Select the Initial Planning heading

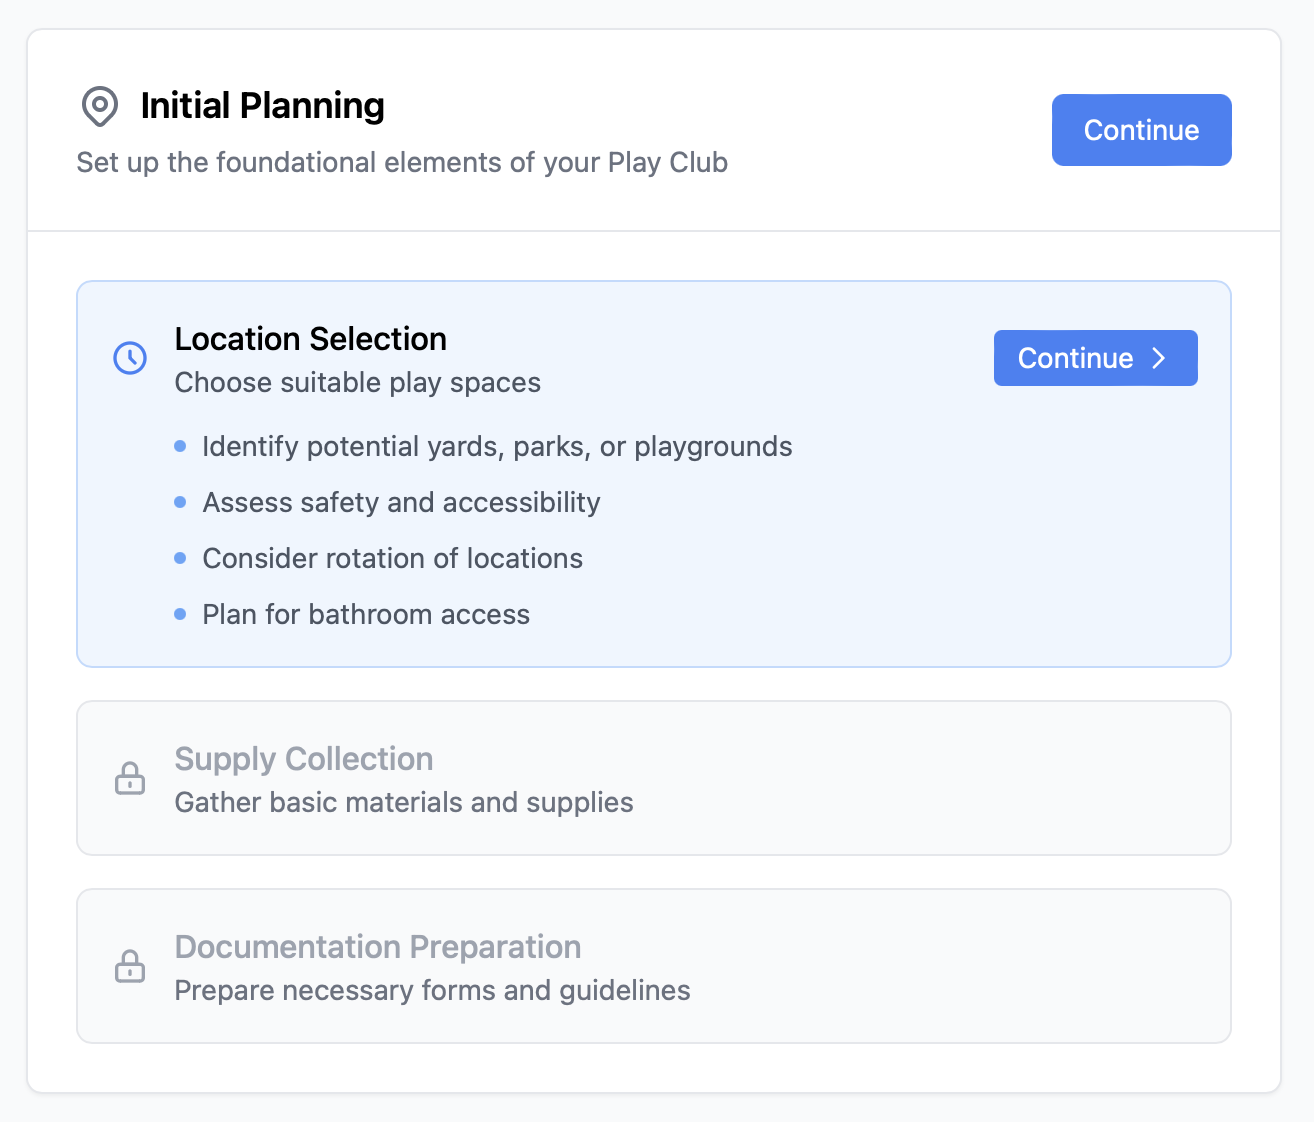click(262, 106)
